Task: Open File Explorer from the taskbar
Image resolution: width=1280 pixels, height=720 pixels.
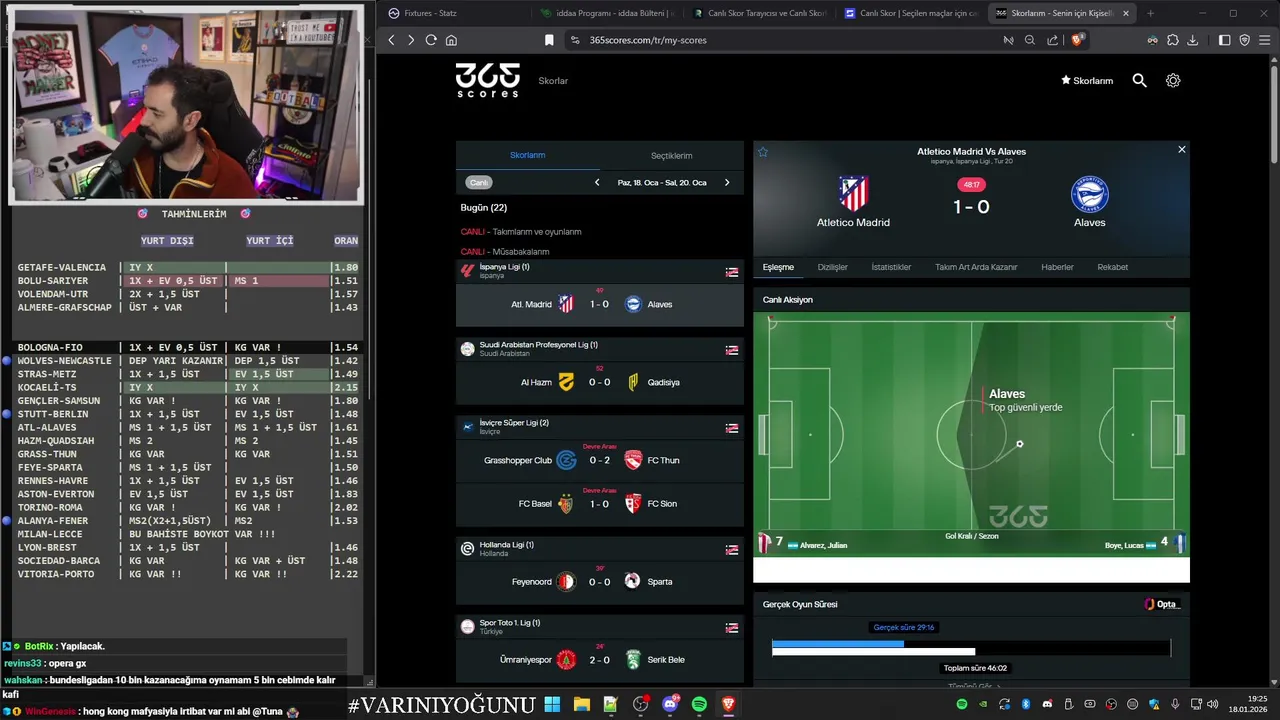Action: [581, 704]
